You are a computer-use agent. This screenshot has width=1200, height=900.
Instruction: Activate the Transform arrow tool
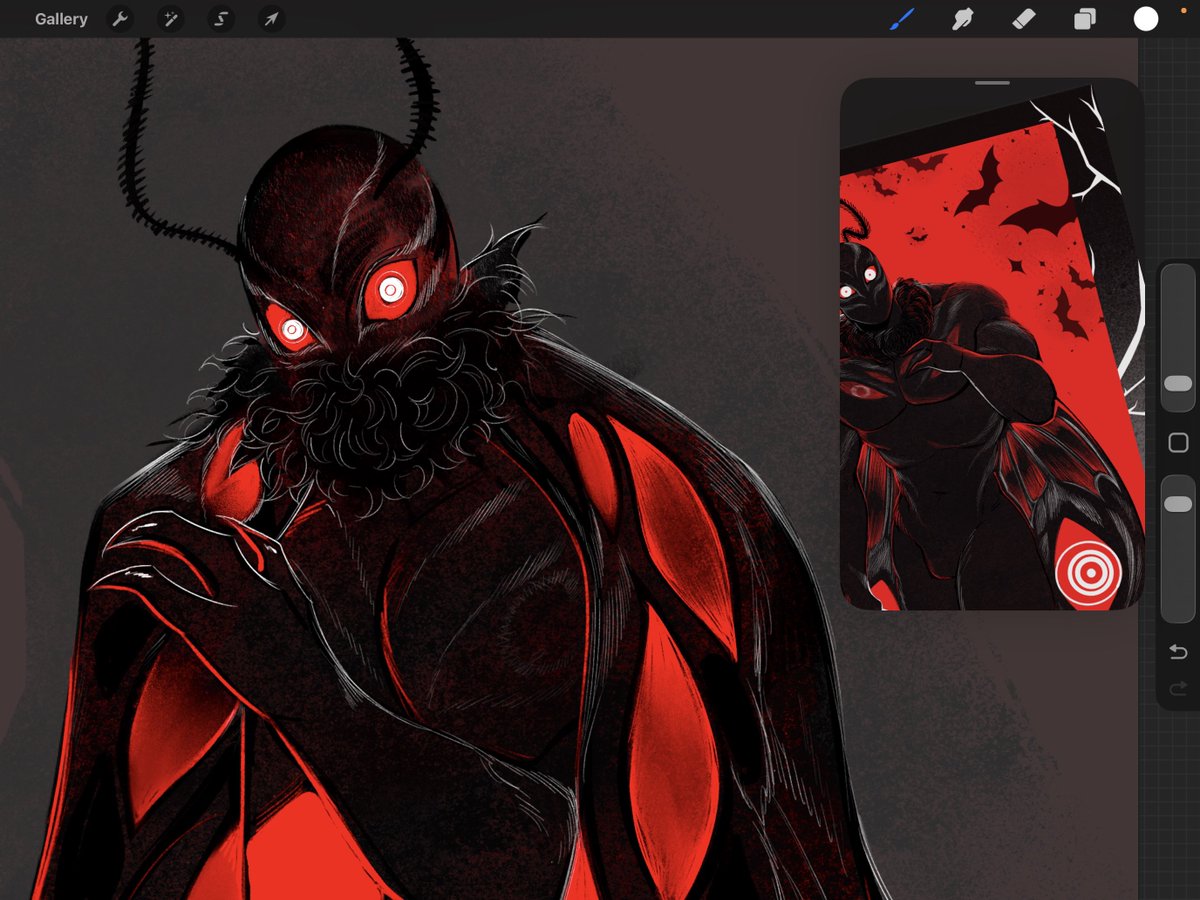tap(271, 19)
